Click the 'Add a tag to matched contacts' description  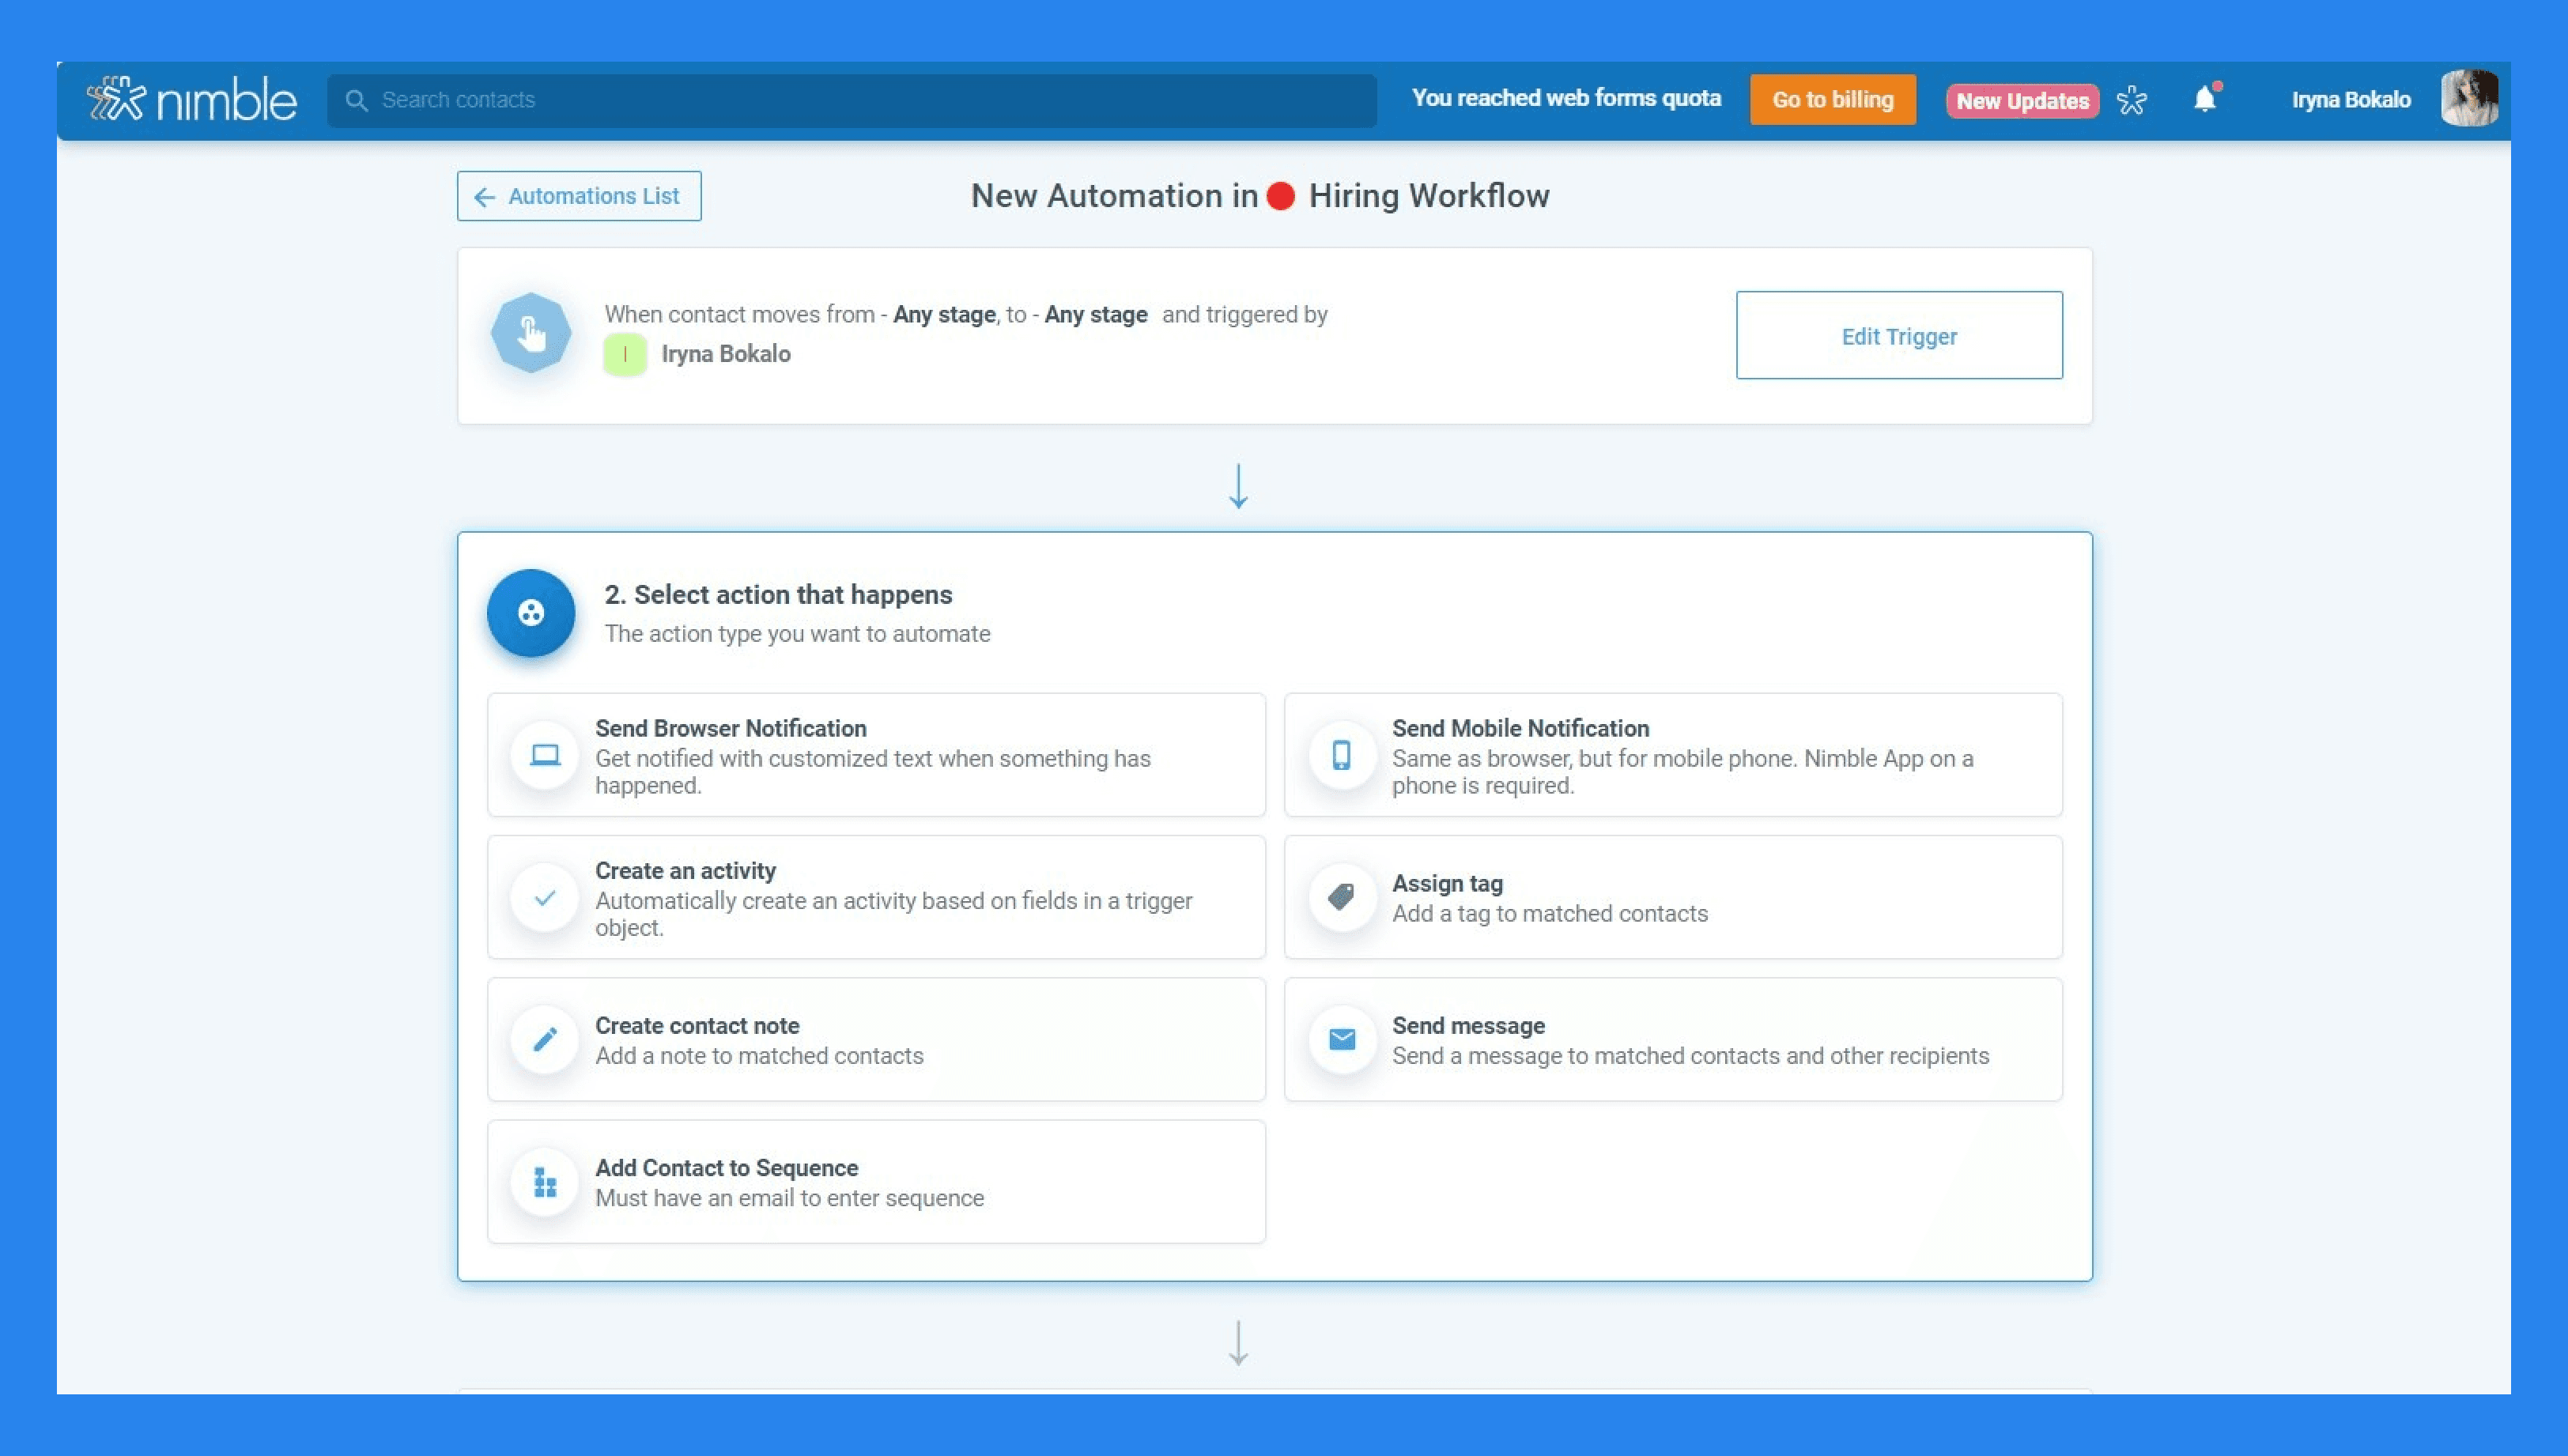pyautogui.click(x=1550, y=914)
